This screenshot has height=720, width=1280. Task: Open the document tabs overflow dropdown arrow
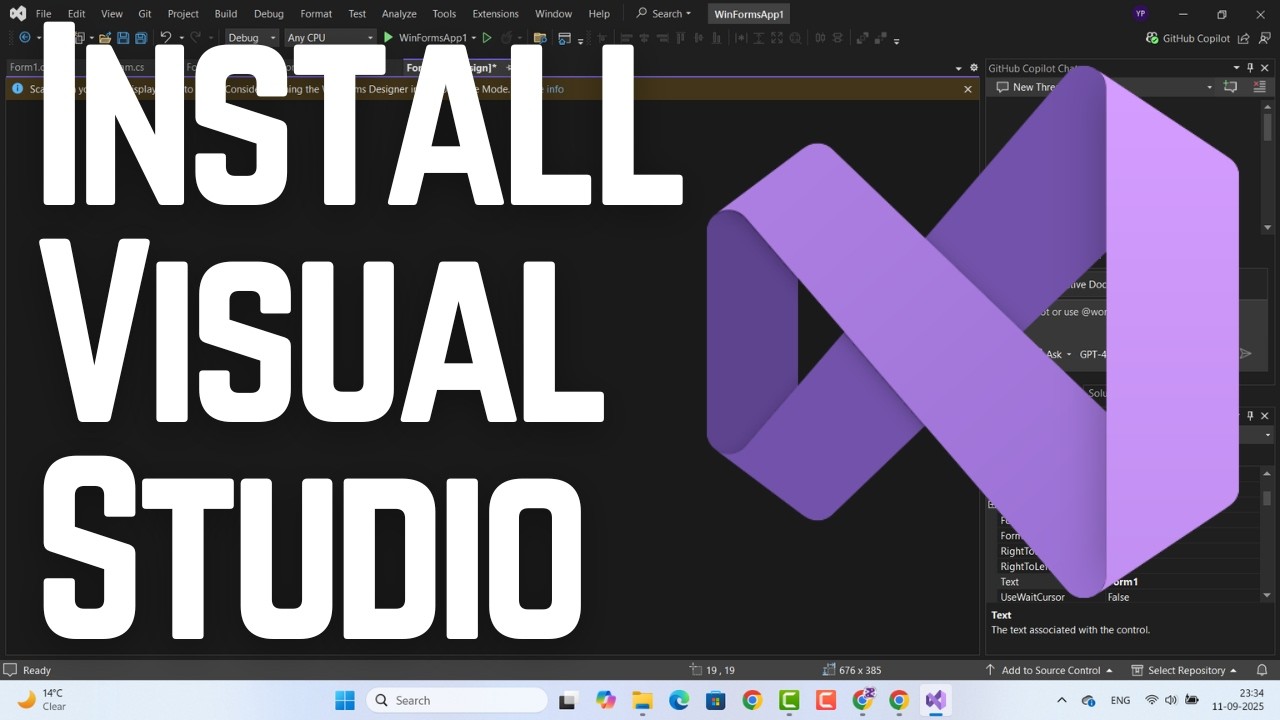point(959,68)
